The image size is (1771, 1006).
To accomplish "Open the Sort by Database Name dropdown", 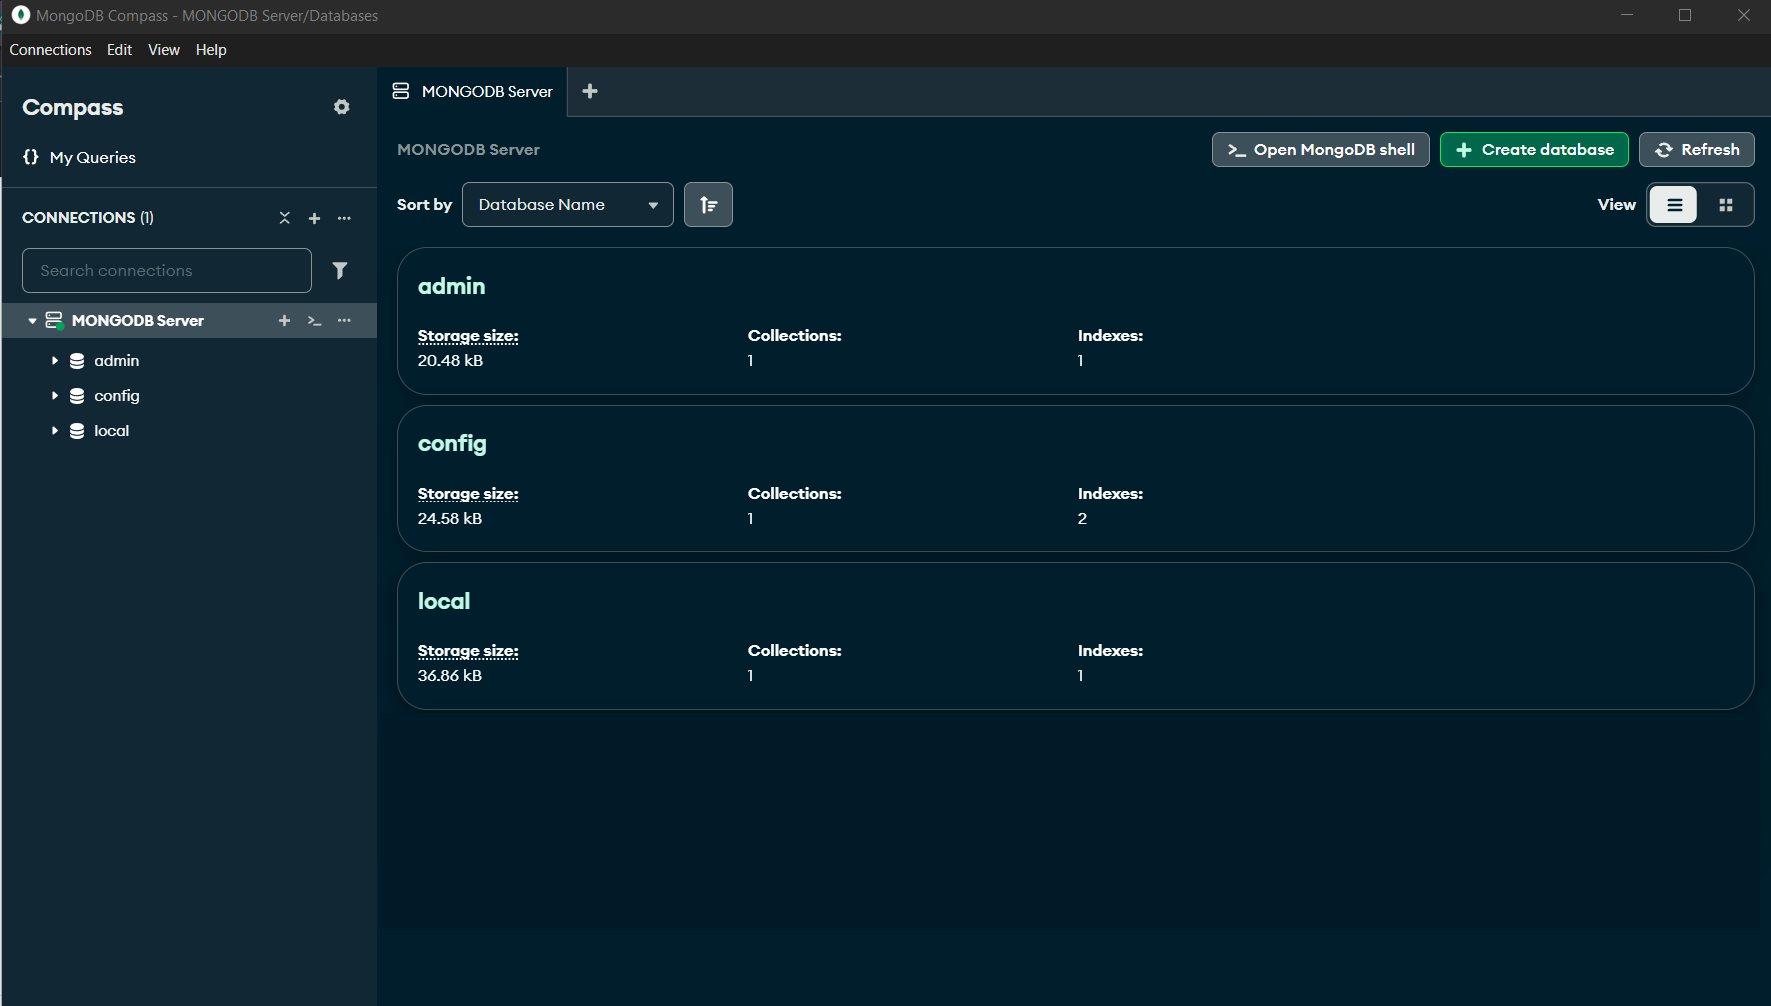I will [x=568, y=205].
